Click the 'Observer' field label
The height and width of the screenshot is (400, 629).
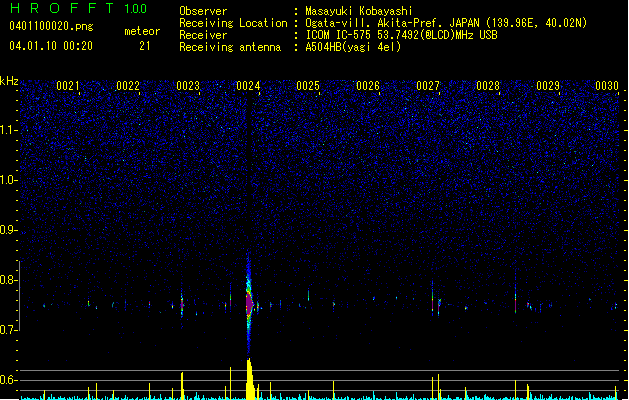pyautogui.click(x=203, y=11)
